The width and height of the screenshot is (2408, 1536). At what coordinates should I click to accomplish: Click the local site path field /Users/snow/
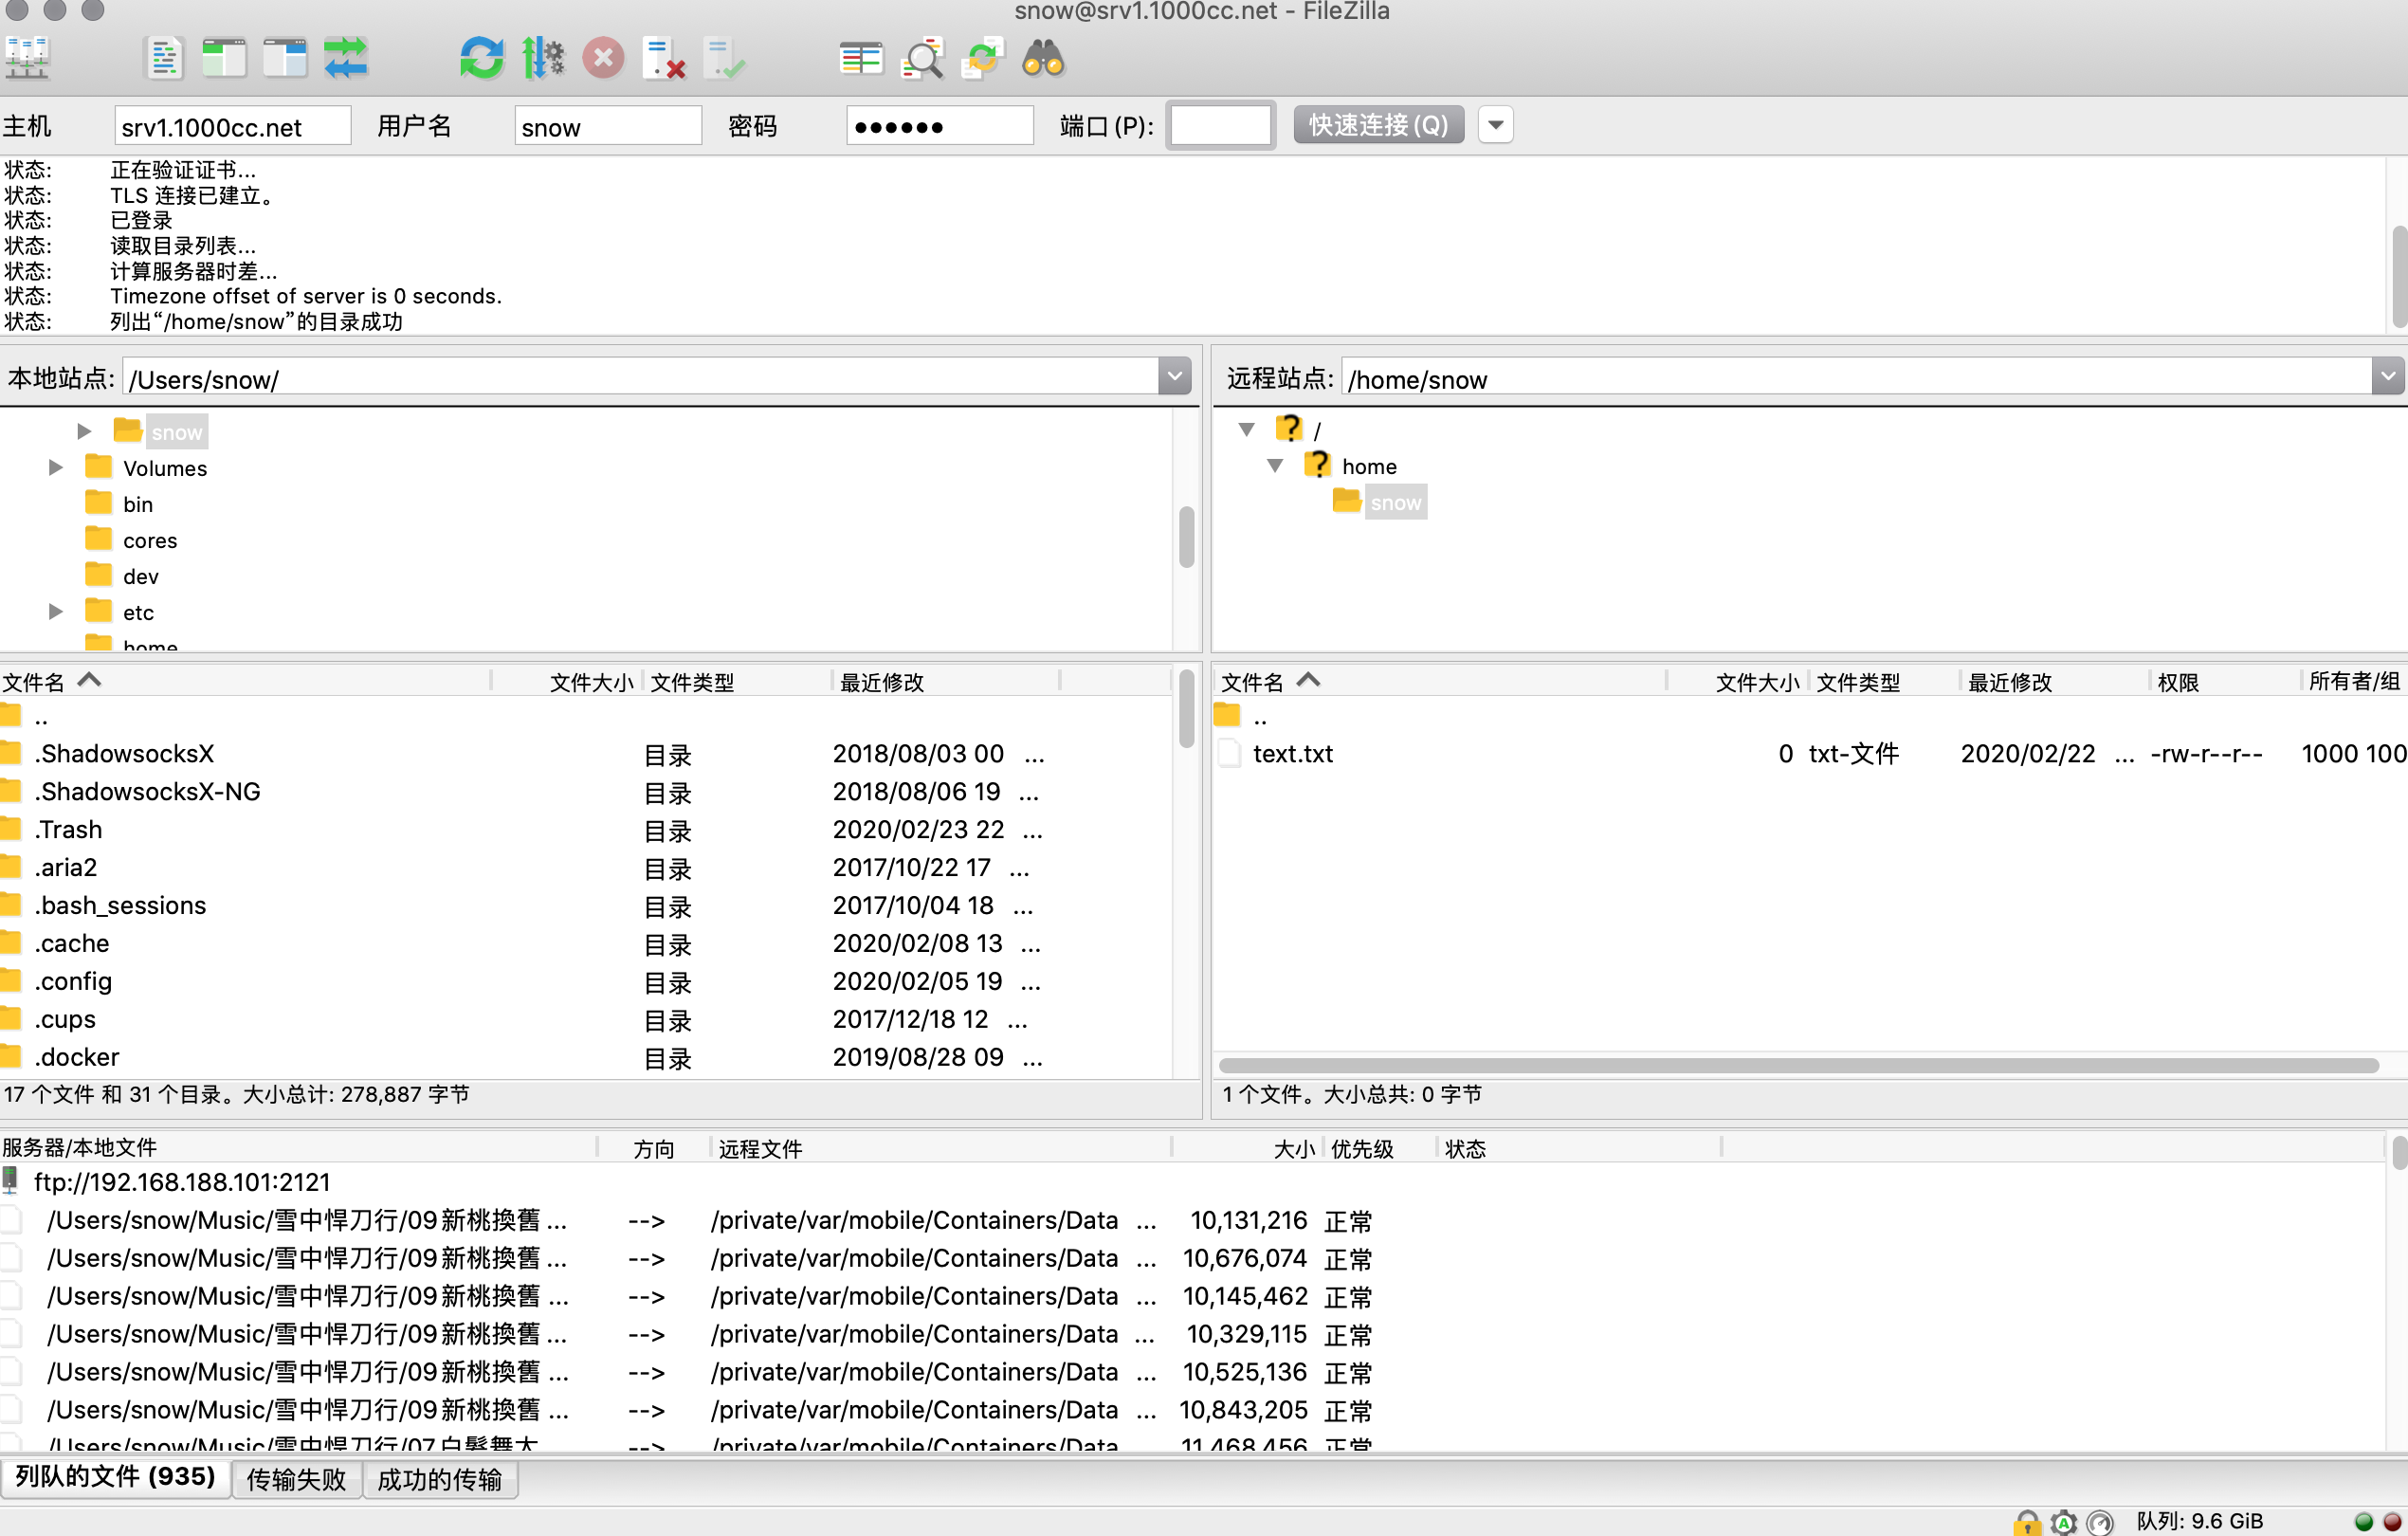click(641, 378)
